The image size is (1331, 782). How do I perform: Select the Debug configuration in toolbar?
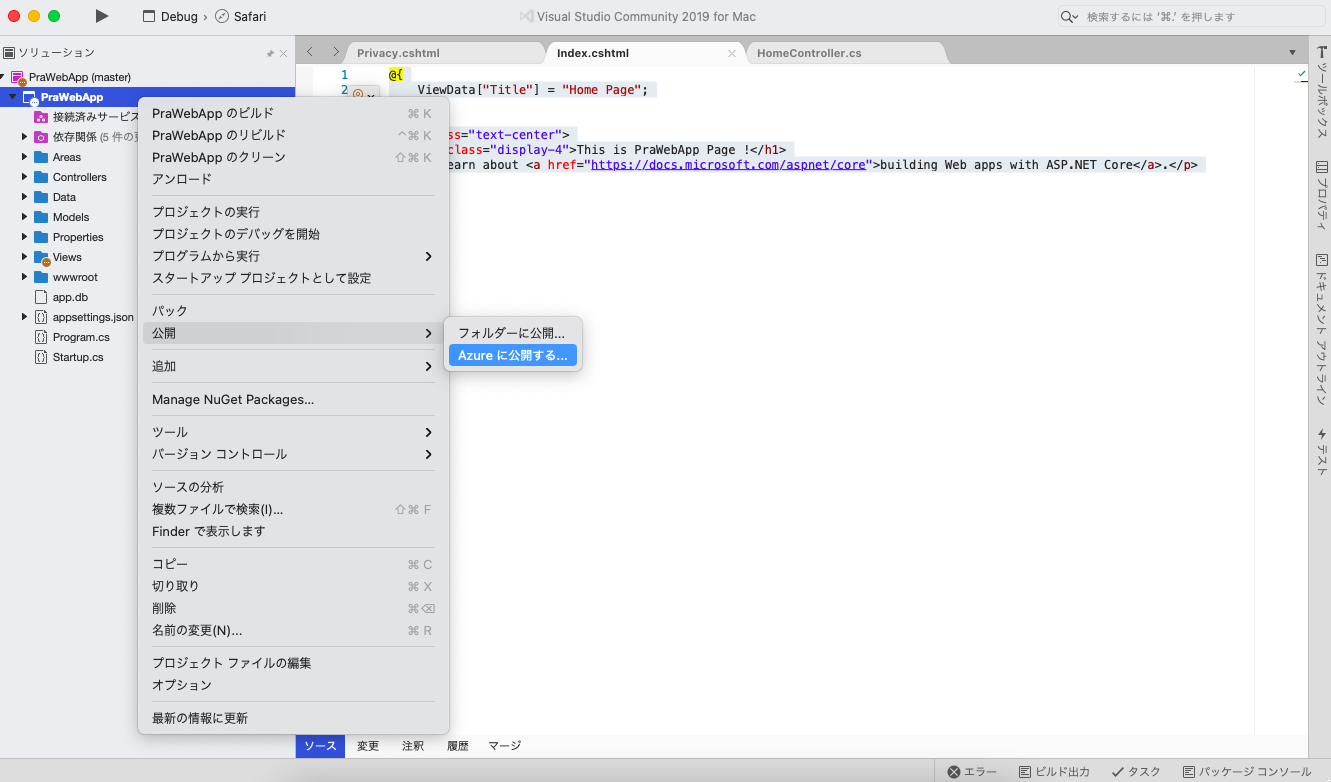(x=170, y=17)
